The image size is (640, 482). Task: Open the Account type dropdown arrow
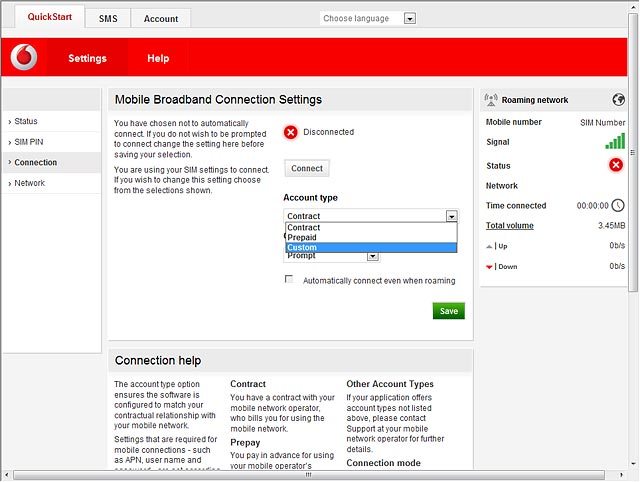click(x=451, y=216)
